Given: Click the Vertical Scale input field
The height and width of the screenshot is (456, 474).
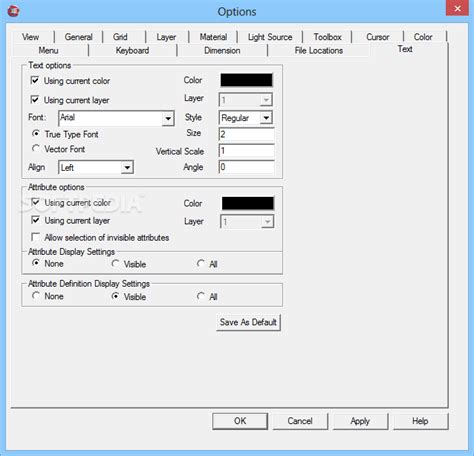Looking at the screenshot, I should [x=247, y=151].
